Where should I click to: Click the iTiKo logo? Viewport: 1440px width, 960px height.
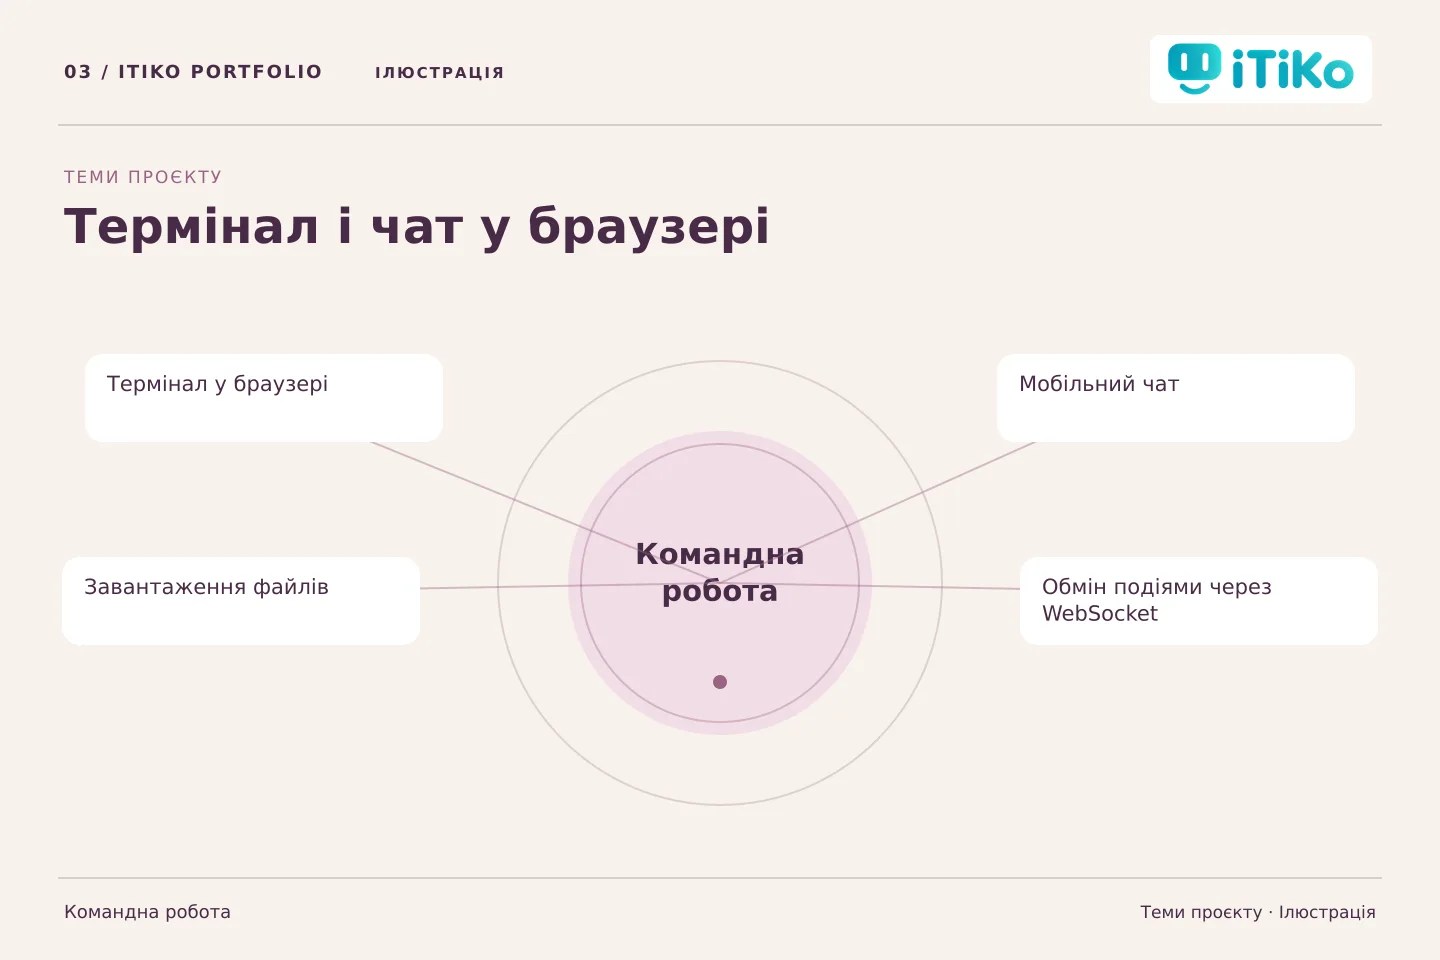click(x=1260, y=69)
